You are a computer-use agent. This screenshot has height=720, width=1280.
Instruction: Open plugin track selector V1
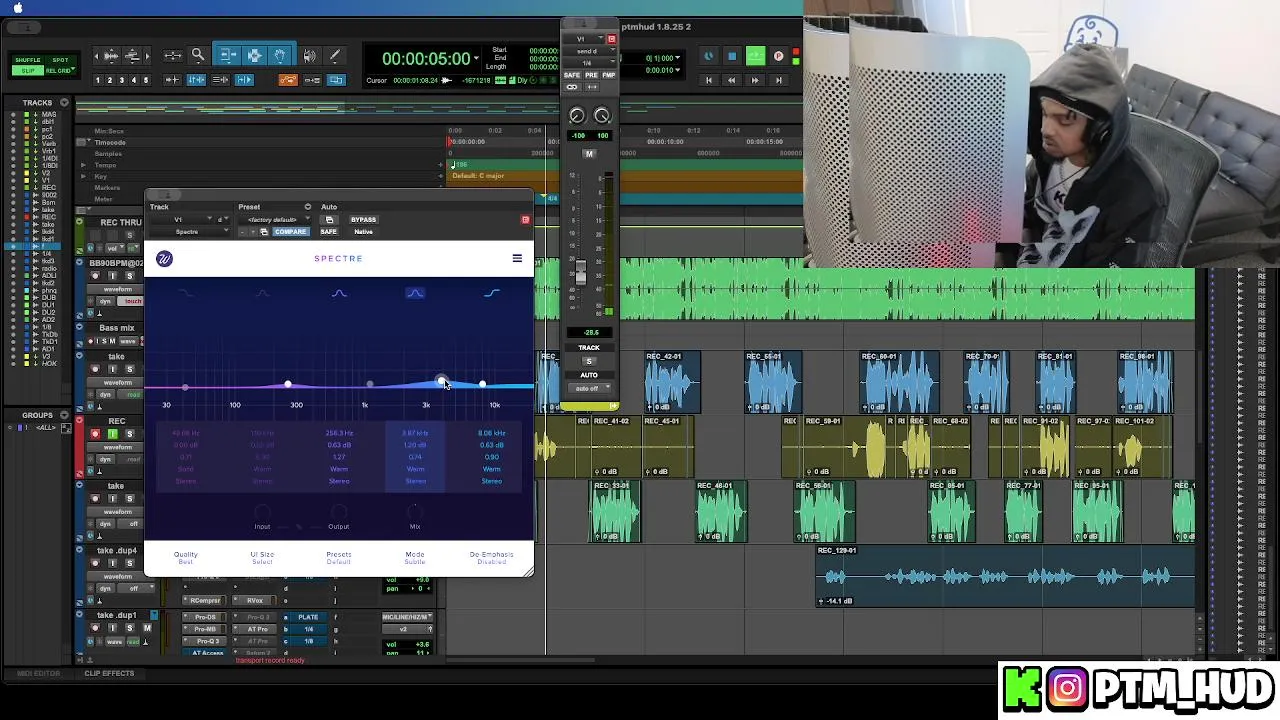pyautogui.click(x=180, y=220)
